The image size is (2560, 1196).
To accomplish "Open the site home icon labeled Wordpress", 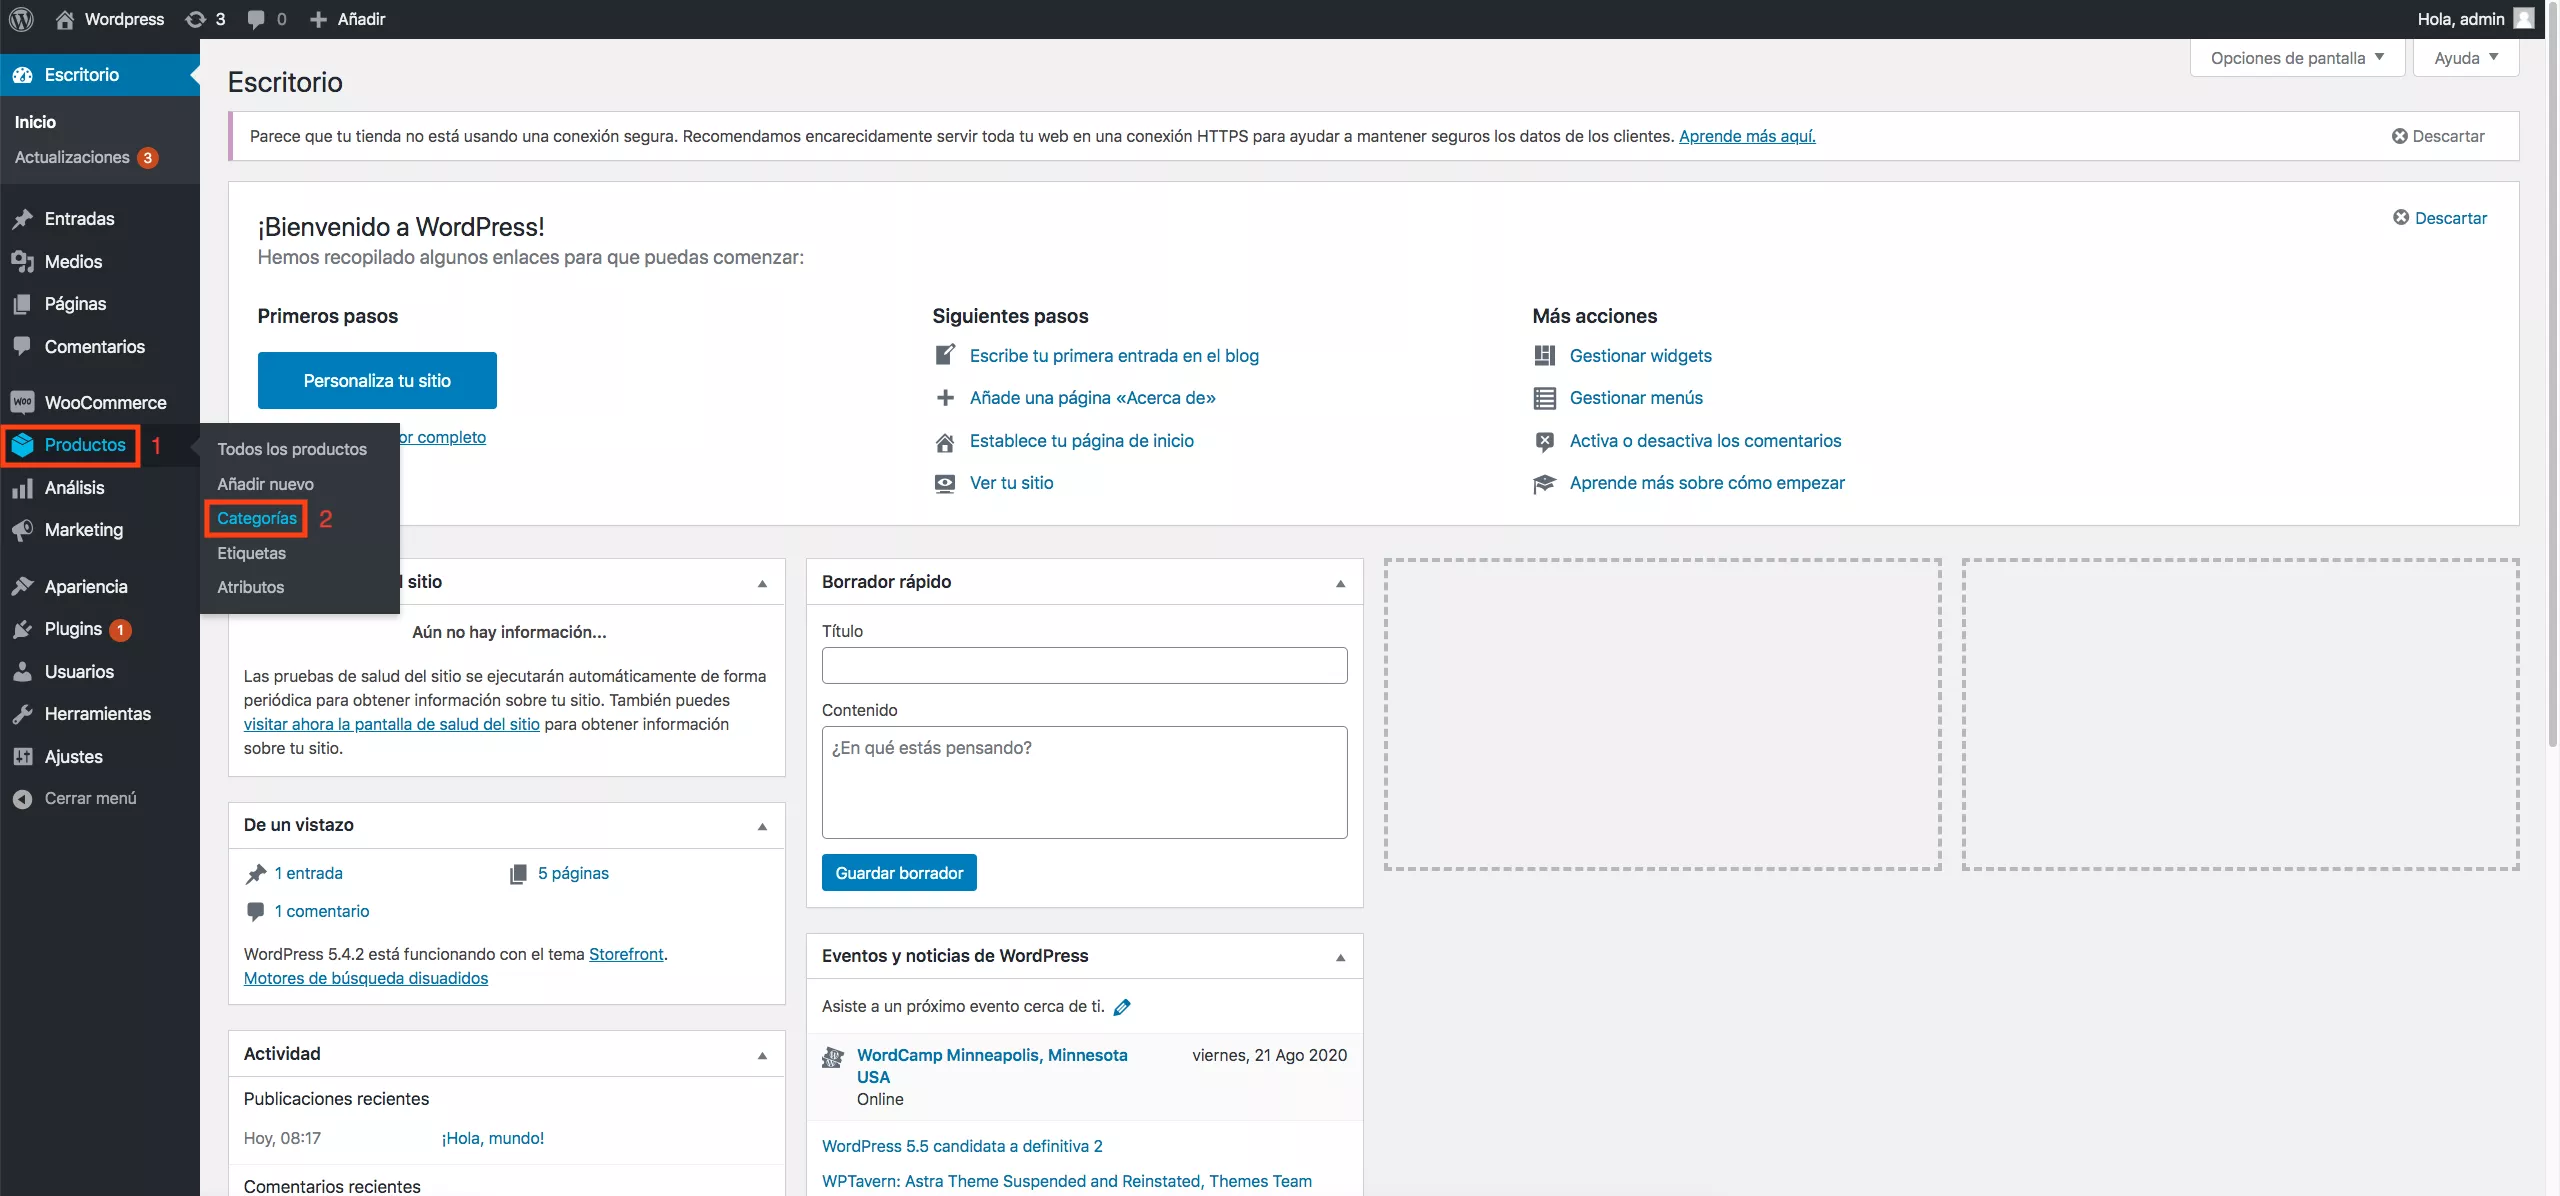I will point(65,19).
